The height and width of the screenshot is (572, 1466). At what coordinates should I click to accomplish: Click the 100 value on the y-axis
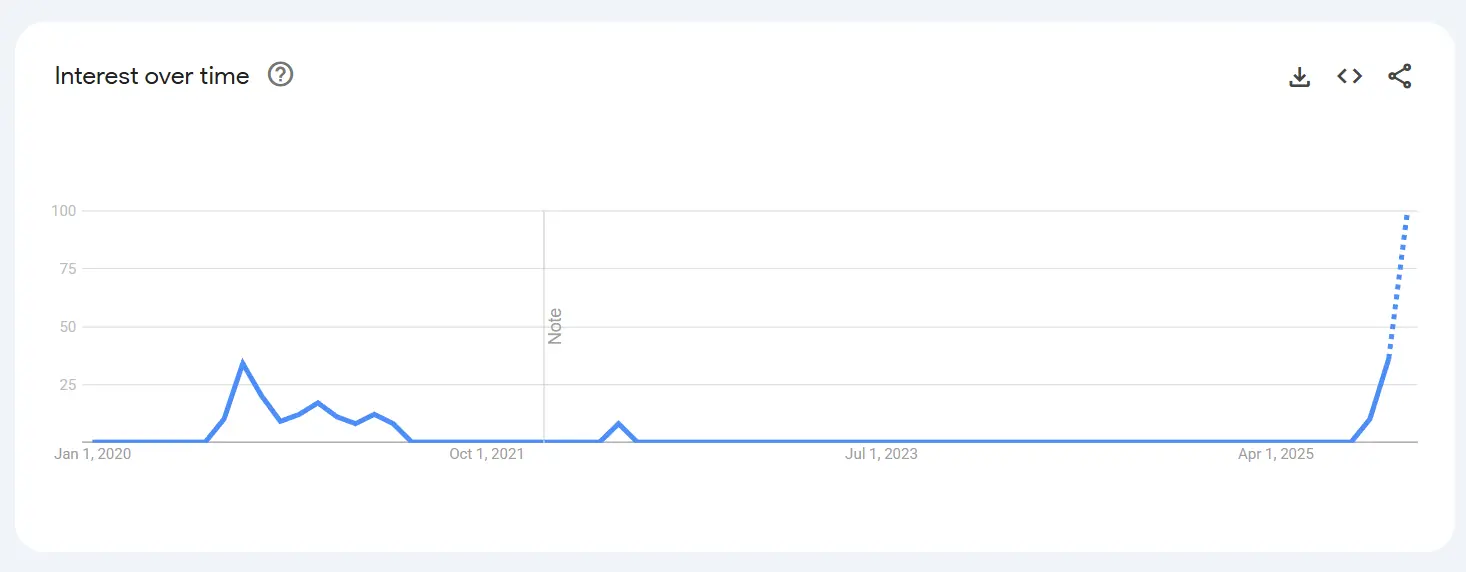65,211
